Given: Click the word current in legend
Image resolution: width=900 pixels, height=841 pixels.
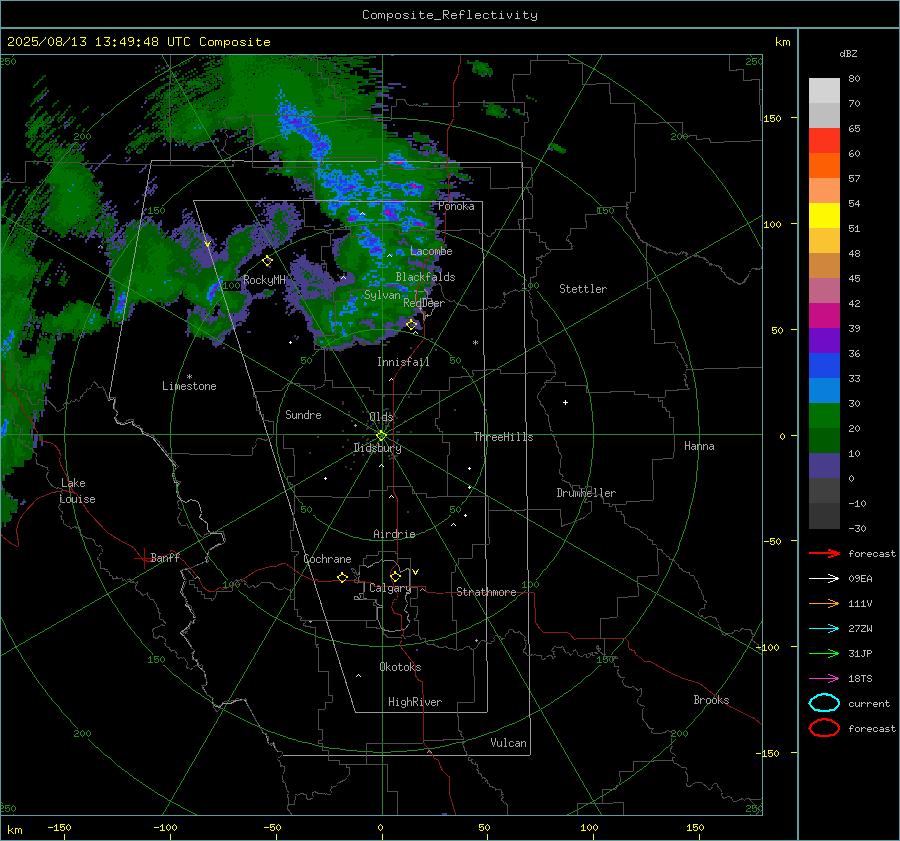Looking at the screenshot, I should (869, 703).
